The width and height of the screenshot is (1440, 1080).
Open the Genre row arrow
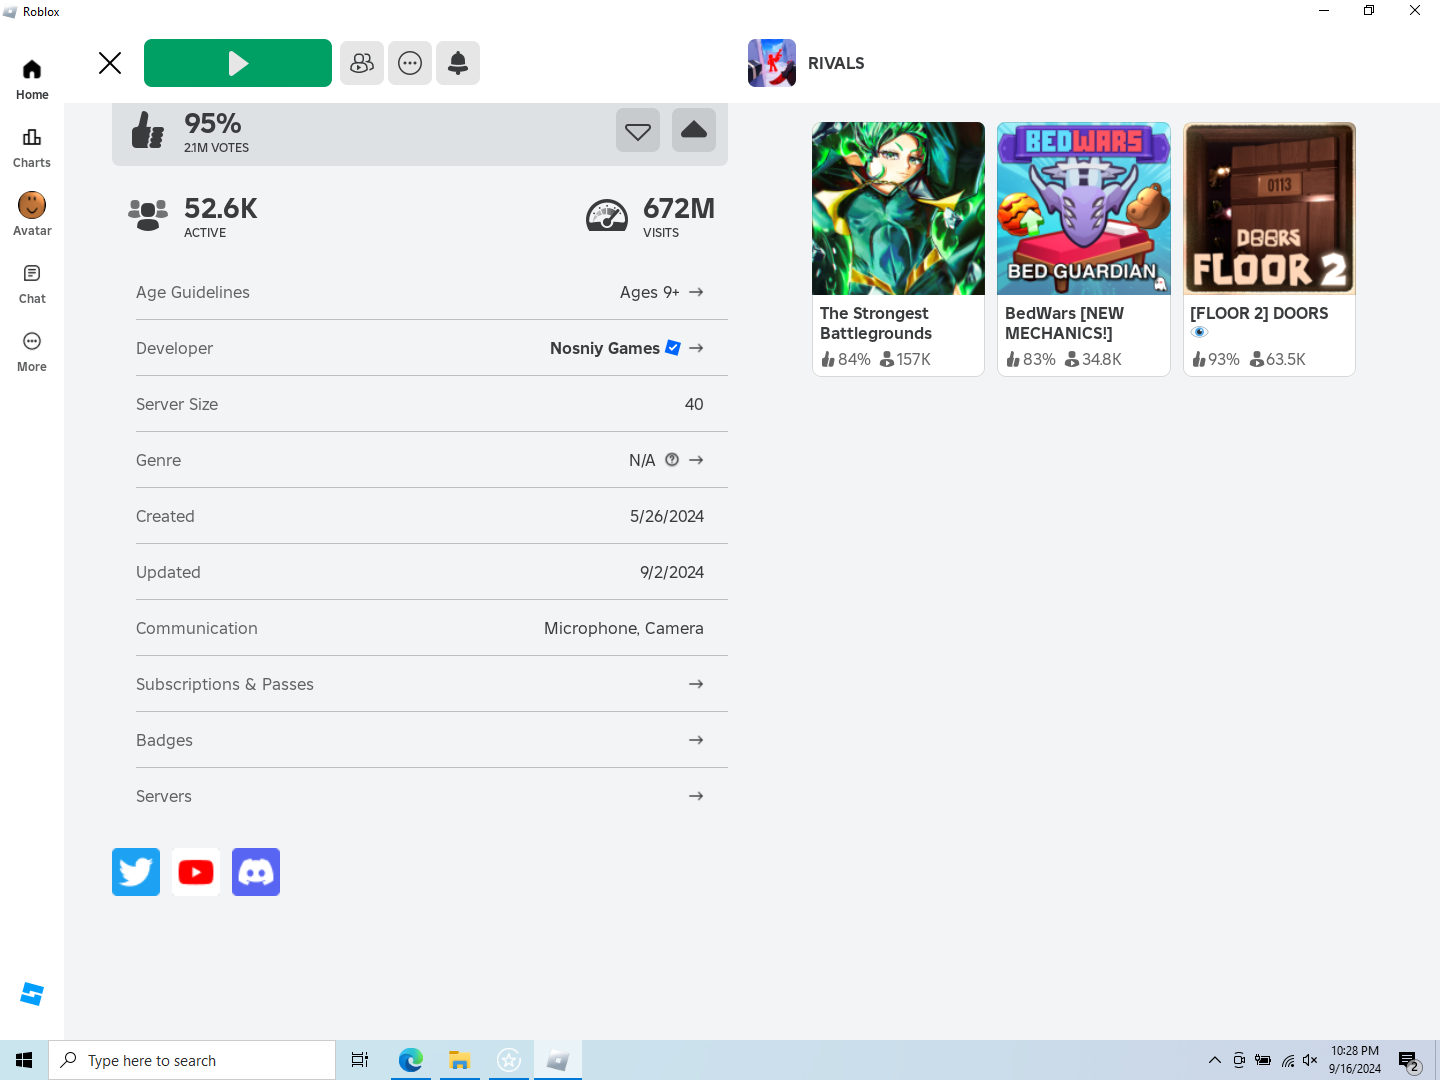click(696, 460)
